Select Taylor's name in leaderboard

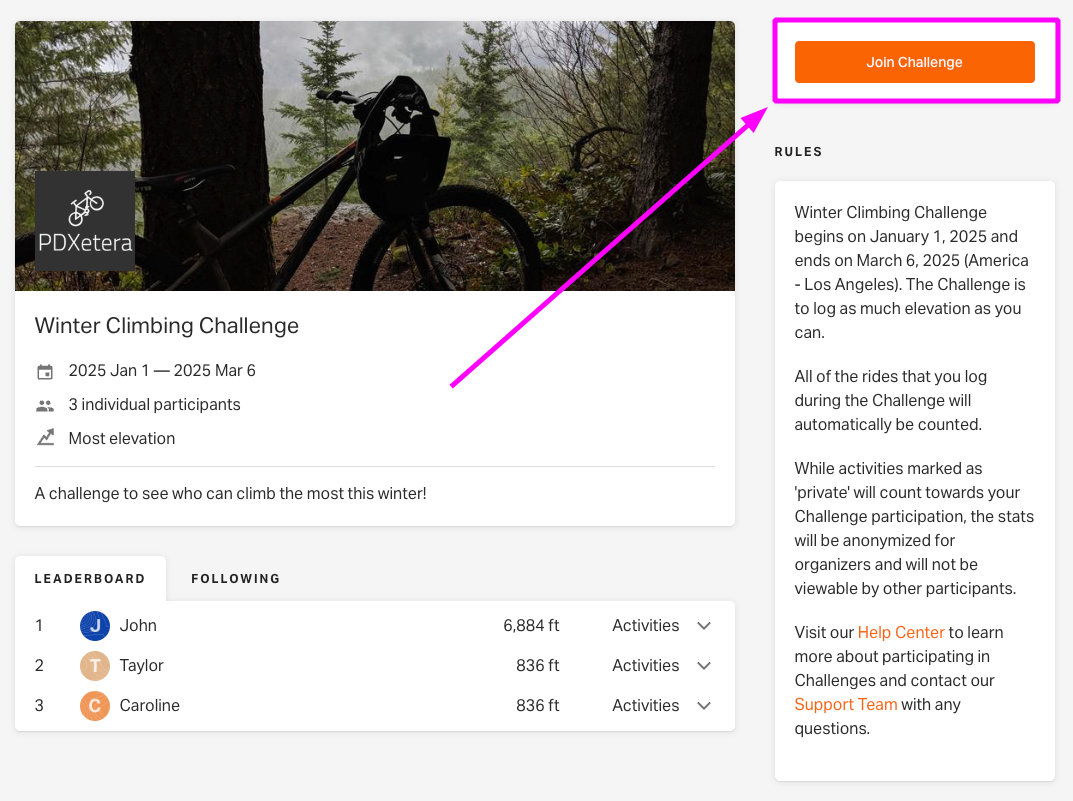click(142, 666)
